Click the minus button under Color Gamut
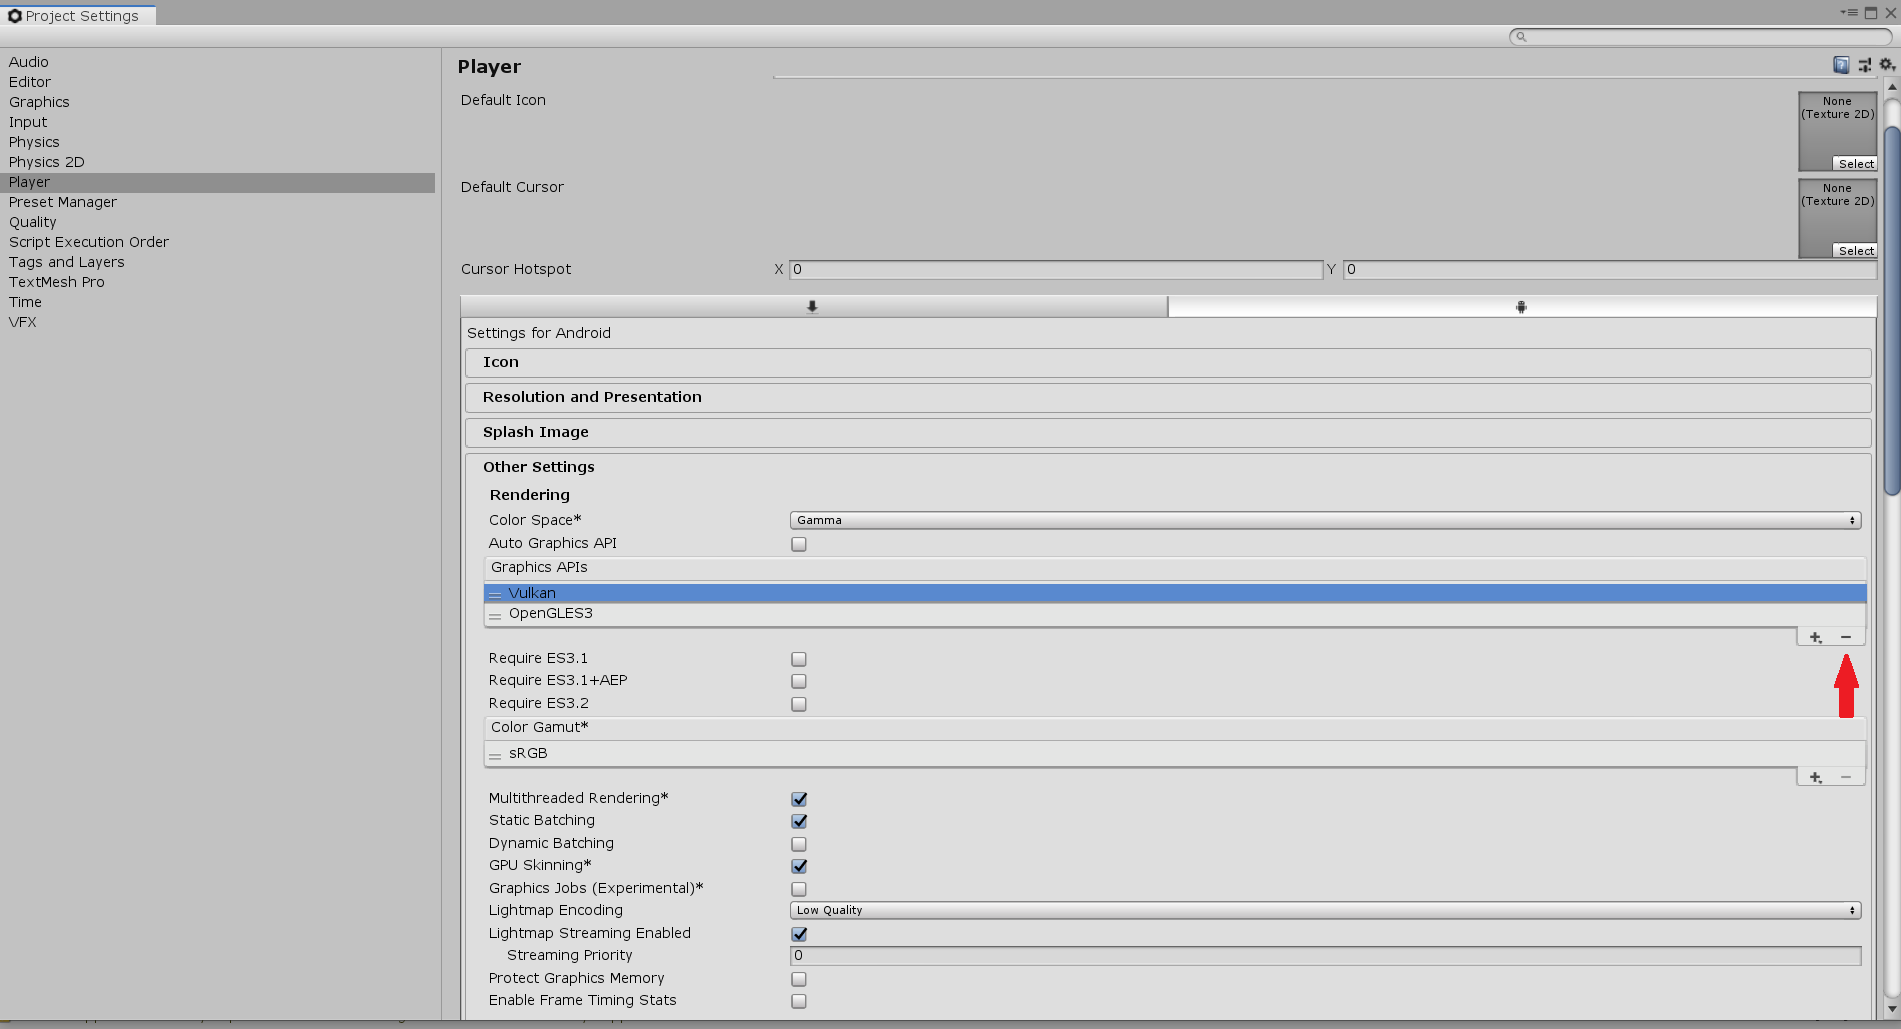This screenshot has width=1901, height=1029. pos(1845,776)
